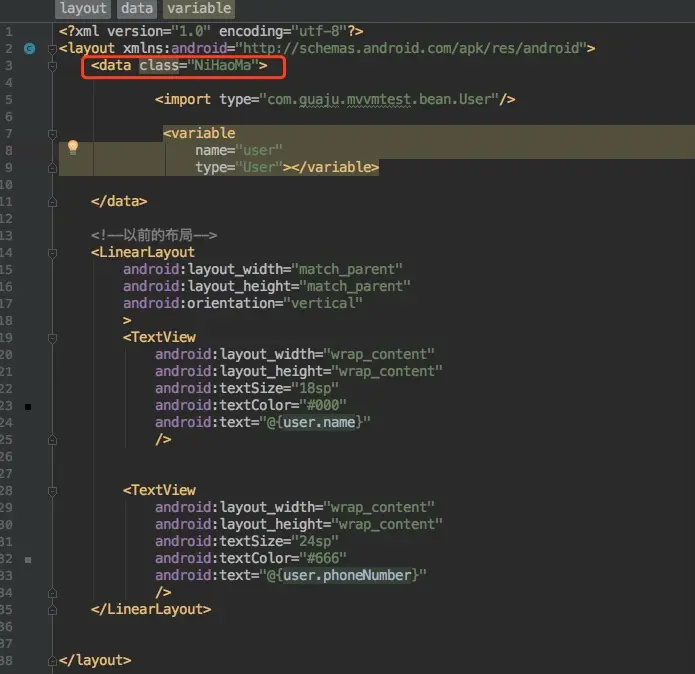Click the XML comment 以前的布局

pyautogui.click(x=154, y=235)
